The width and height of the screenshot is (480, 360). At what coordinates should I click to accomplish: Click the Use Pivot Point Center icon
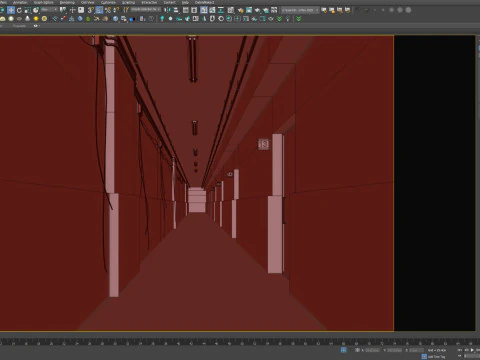pyautogui.click(x=63, y=10)
